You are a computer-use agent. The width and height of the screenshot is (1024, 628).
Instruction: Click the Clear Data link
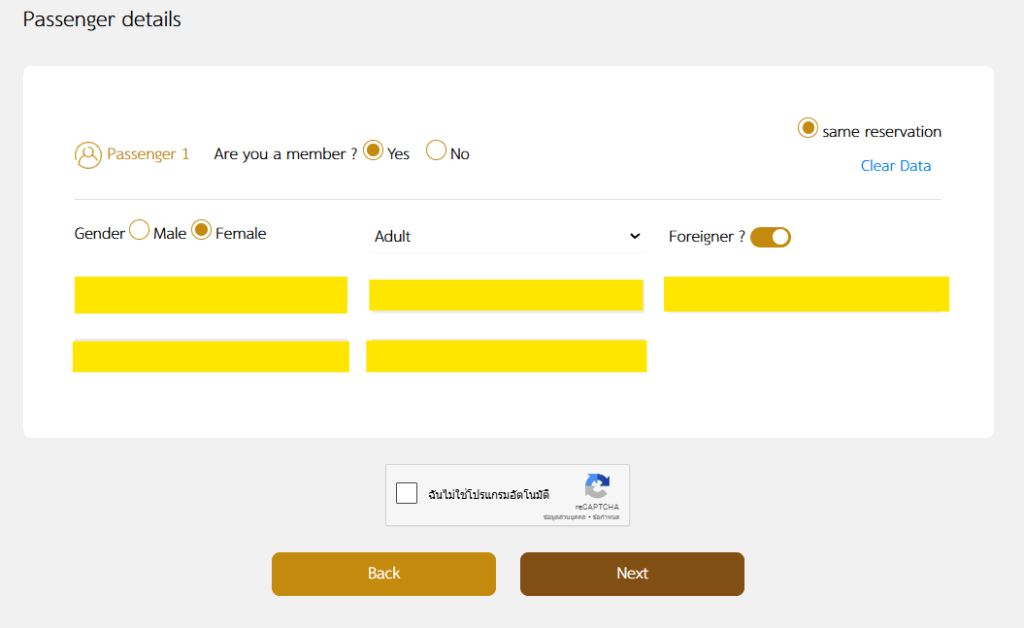coord(895,166)
